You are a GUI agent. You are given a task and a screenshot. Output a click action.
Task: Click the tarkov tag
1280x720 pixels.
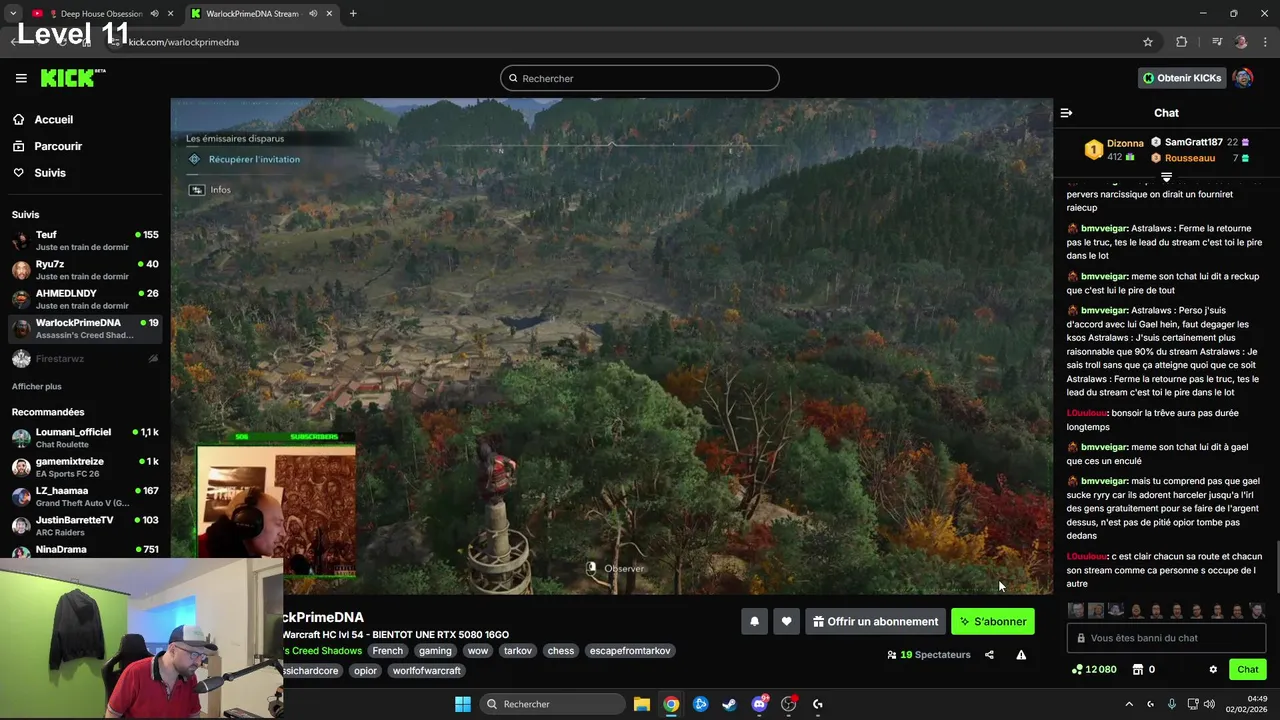[x=518, y=651]
